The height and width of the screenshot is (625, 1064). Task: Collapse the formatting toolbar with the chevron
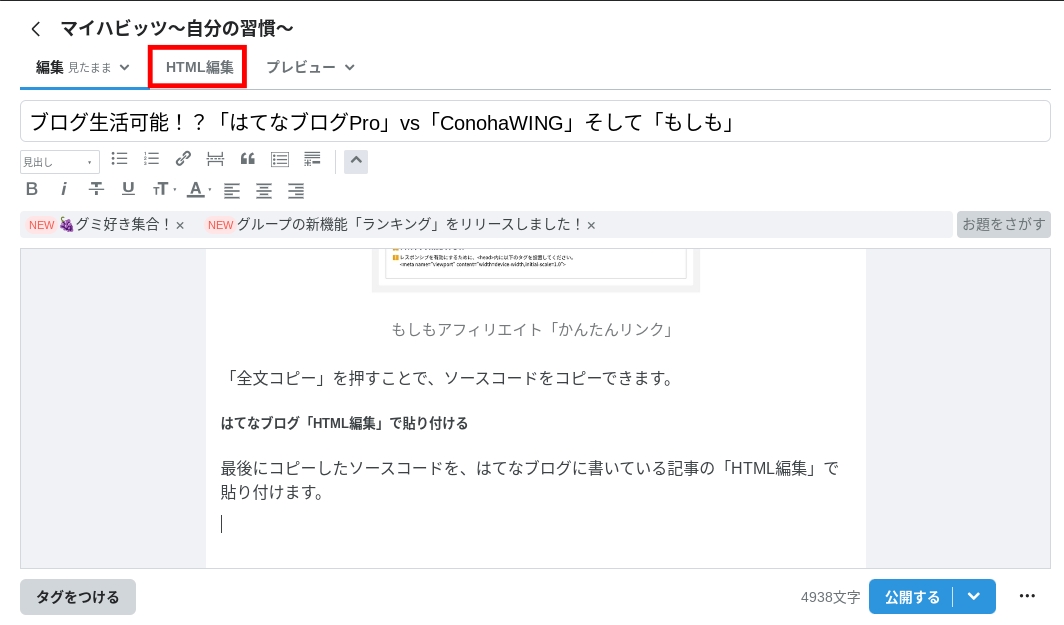pyautogui.click(x=356, y=160)
